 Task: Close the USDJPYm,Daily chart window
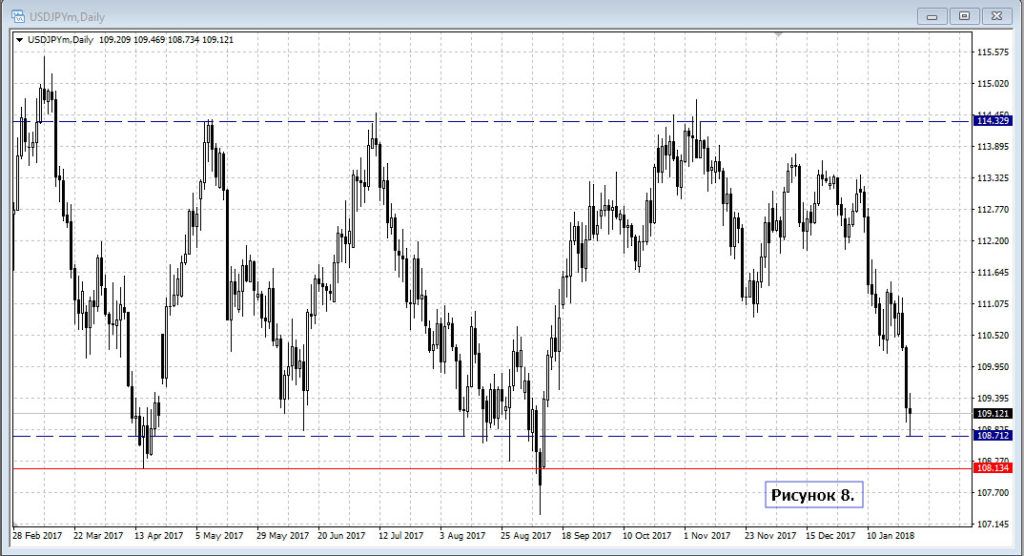(996, 15)
